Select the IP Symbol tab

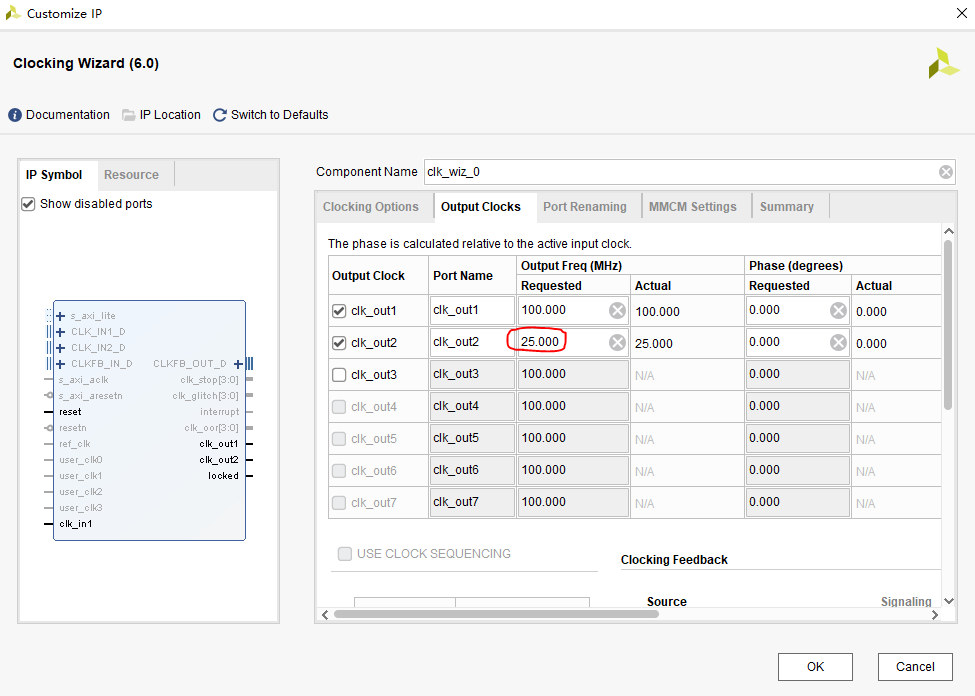click(53, 175)
